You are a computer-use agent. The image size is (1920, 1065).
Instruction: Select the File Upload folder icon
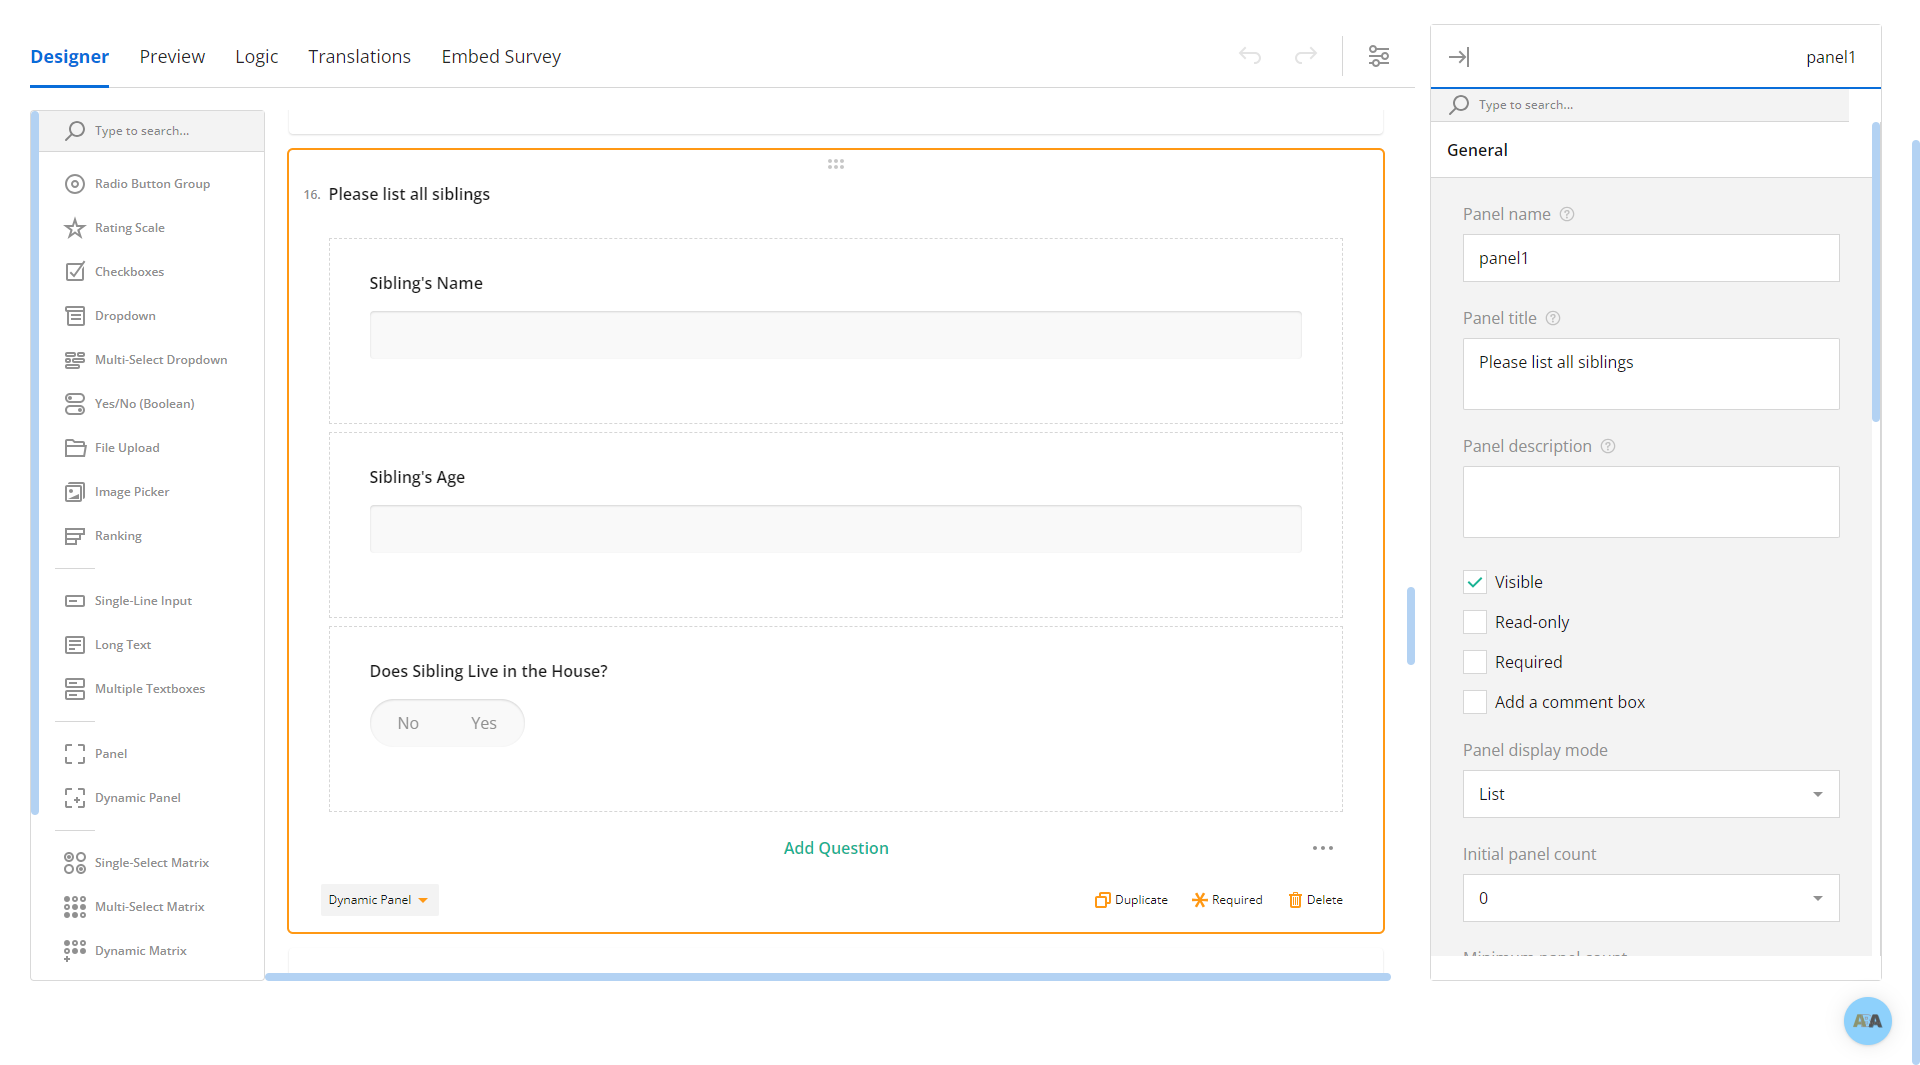(75, 448)
